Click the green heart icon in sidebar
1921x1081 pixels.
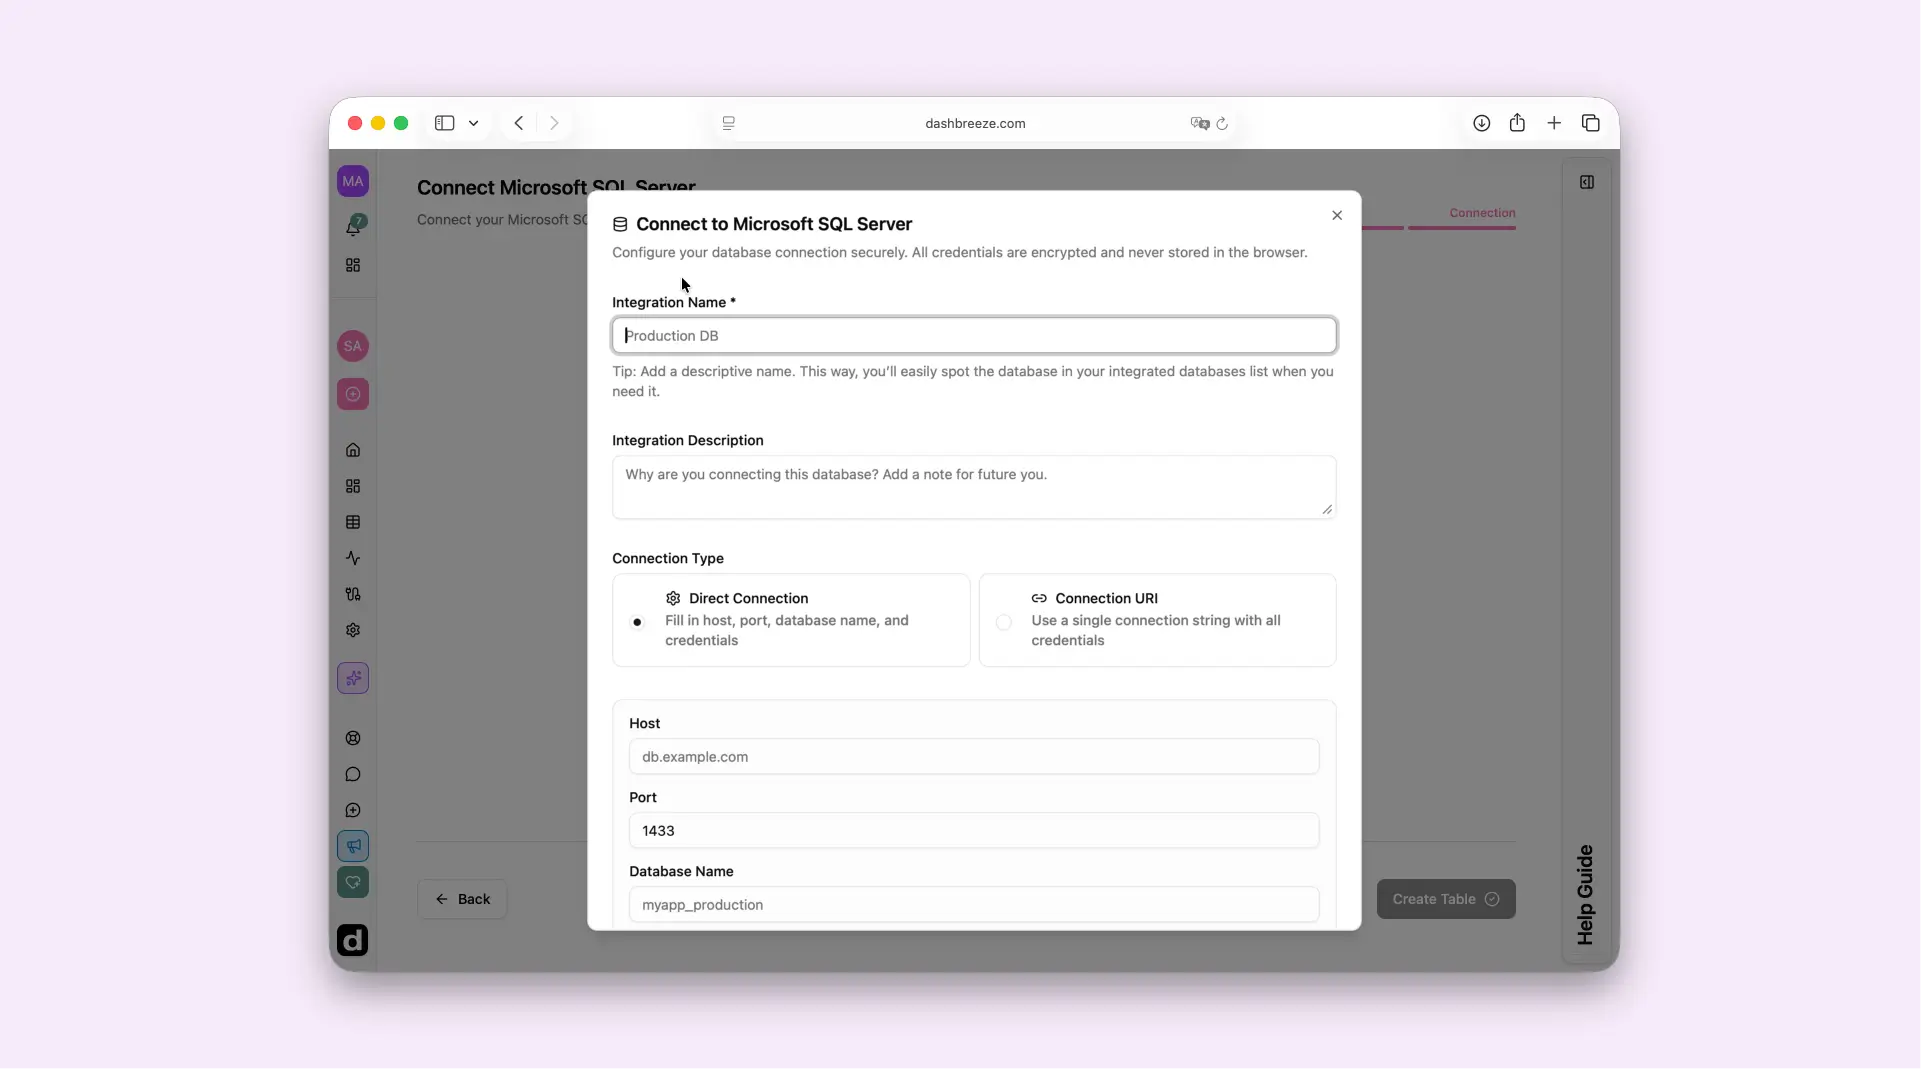point(353,882)
